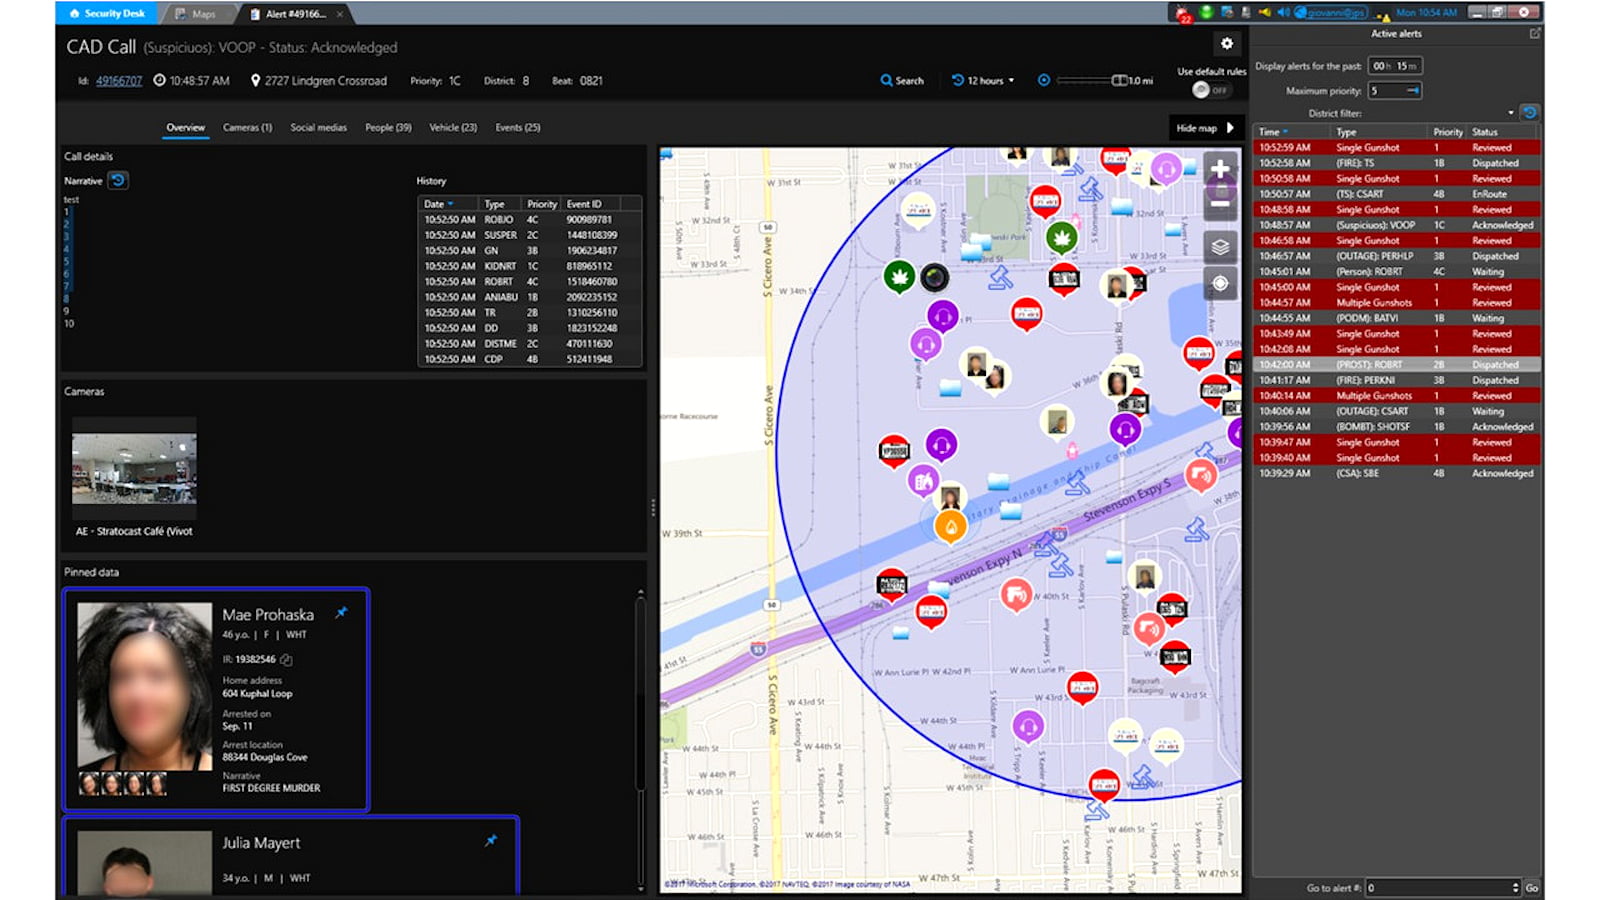Viewport: 1600px width, 900px height.
Task: Click the Go to alert number field
Action: [1440, 888]
